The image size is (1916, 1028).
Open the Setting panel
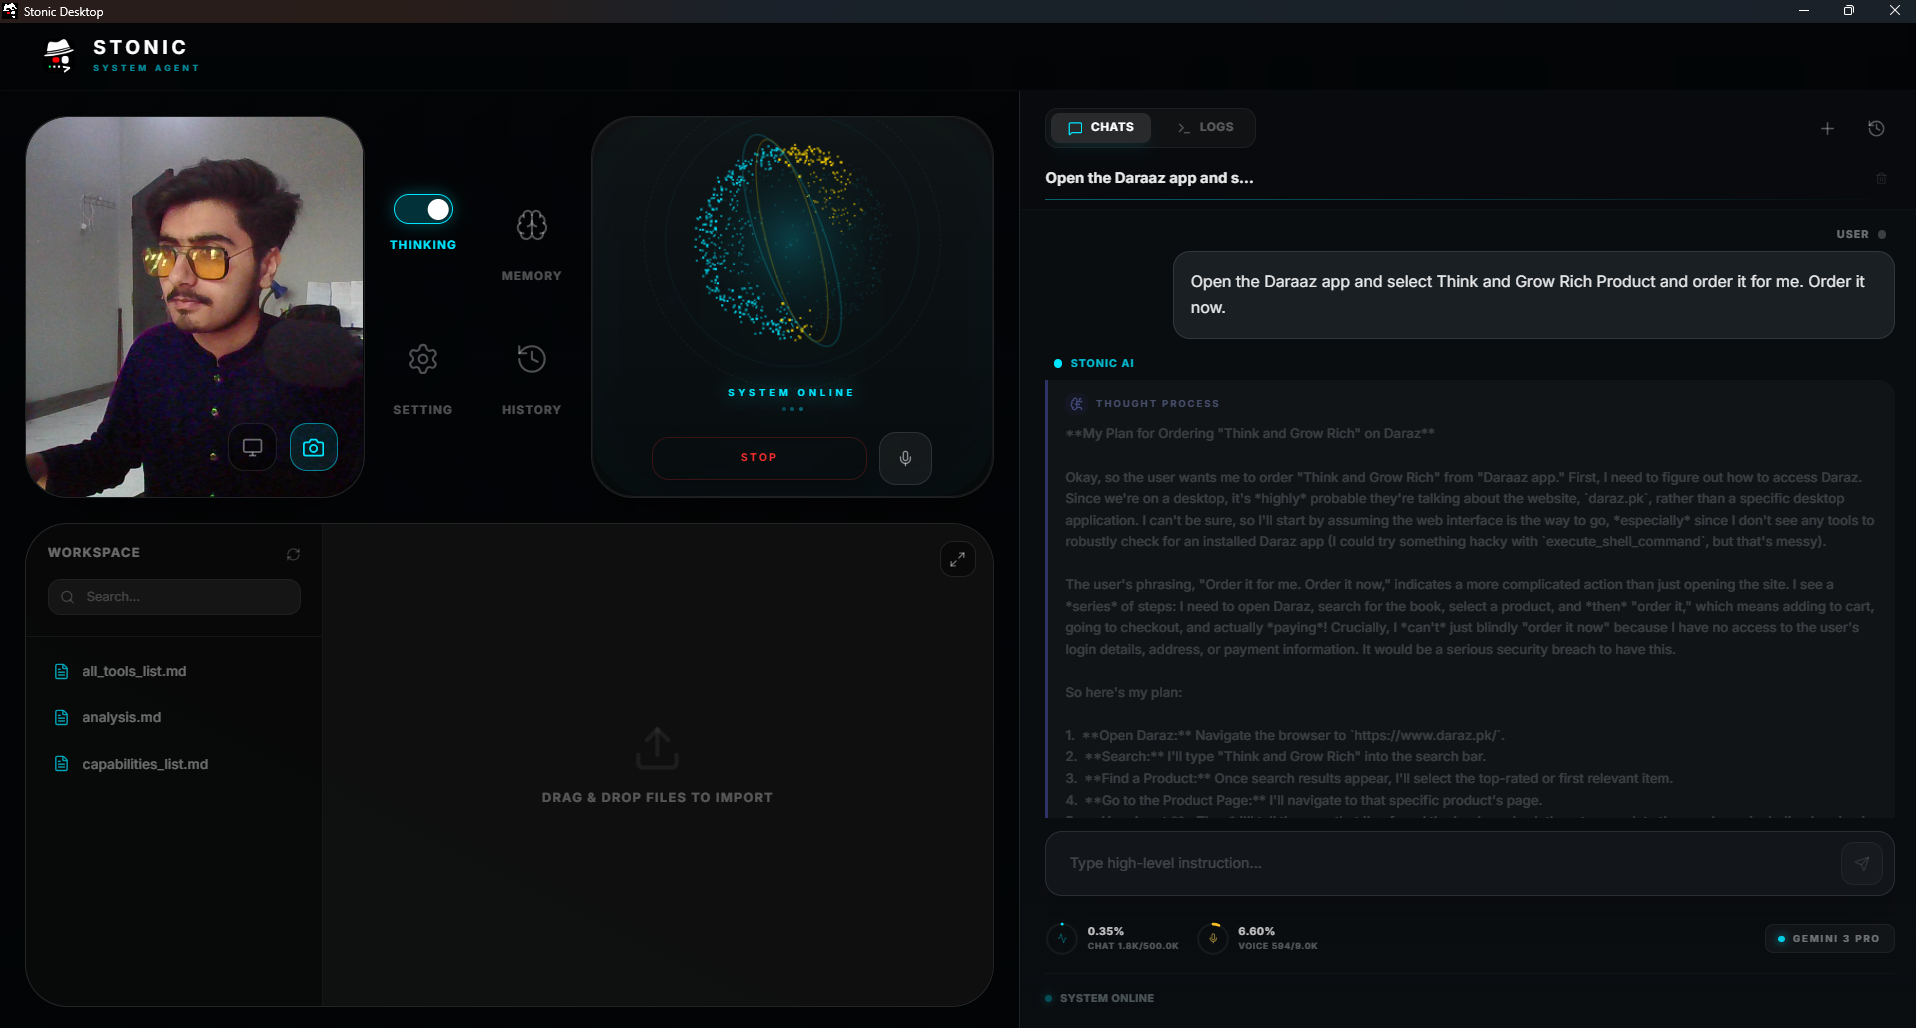(x=421, y=375)
